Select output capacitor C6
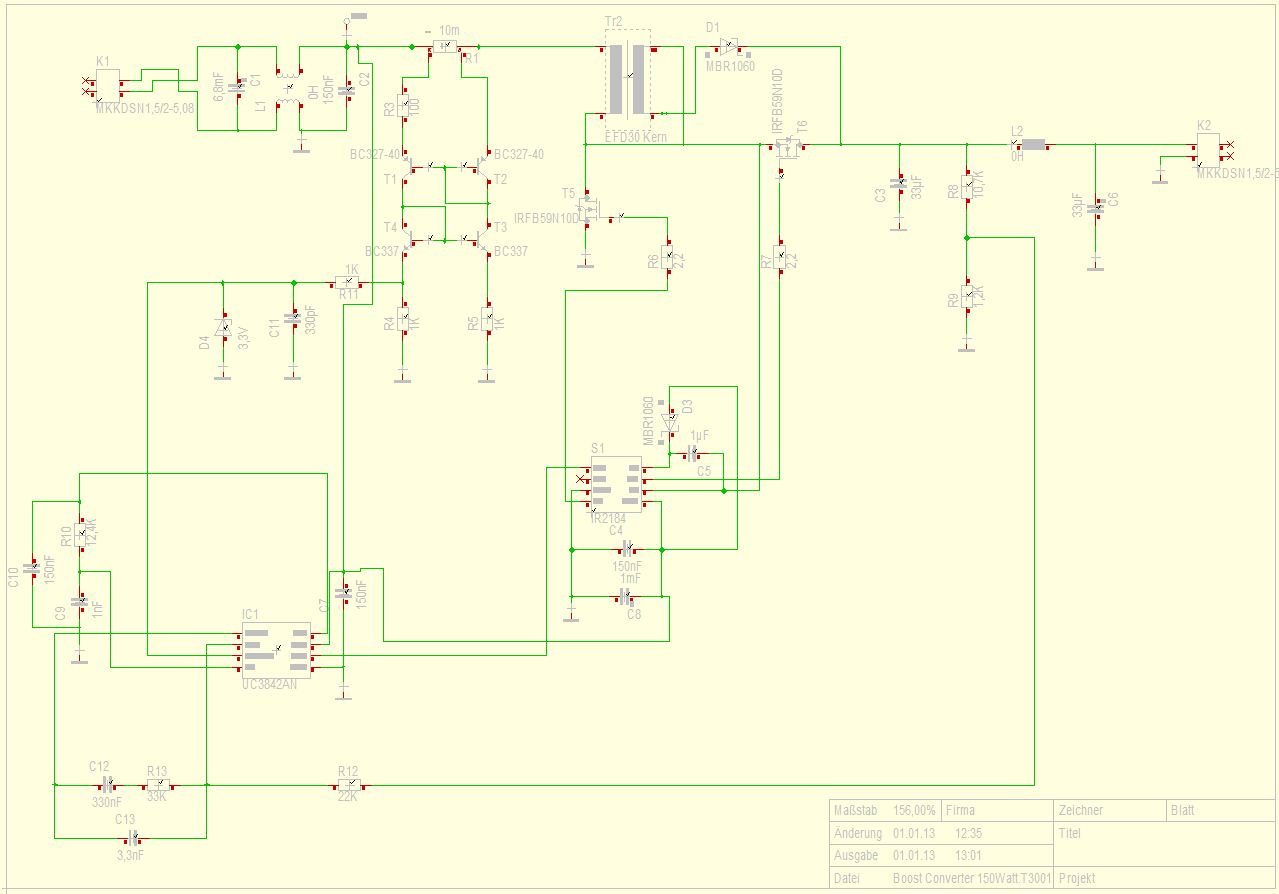The height and width of the screenshot is (894, 1279). [x=1095, y=209]
